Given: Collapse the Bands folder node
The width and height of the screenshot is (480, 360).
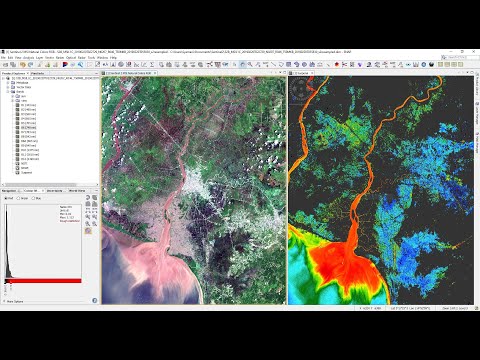Looking at the screenshot, I should coord(7,92).
